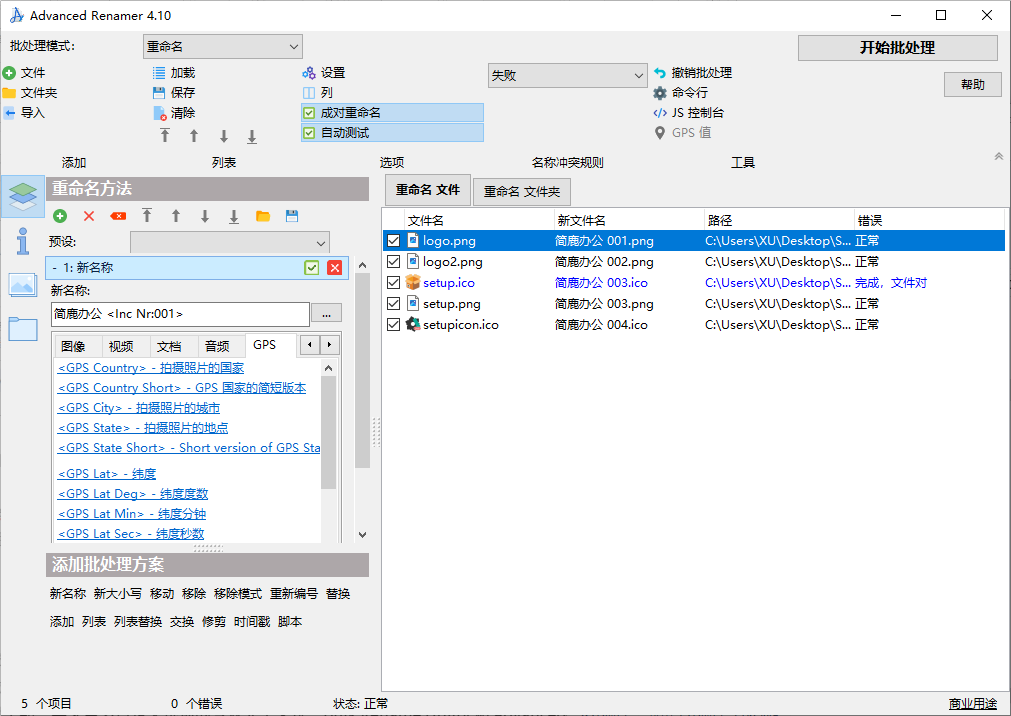Image resolution: width=1011 pixels, height=716 pixels.
Task: Disable the 自动测试 checkbox
Action: click(309, 133)
